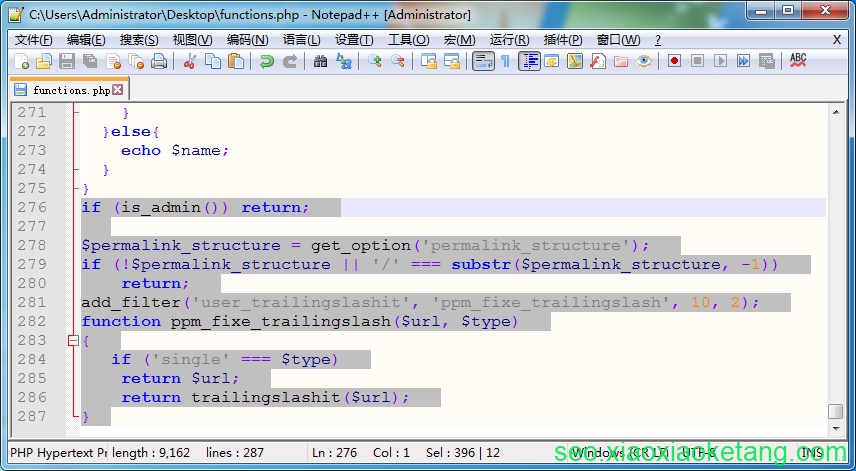Open the 编辑(E) menu
The width and height of the screenshot is (856, 471).
pos(86,40)
